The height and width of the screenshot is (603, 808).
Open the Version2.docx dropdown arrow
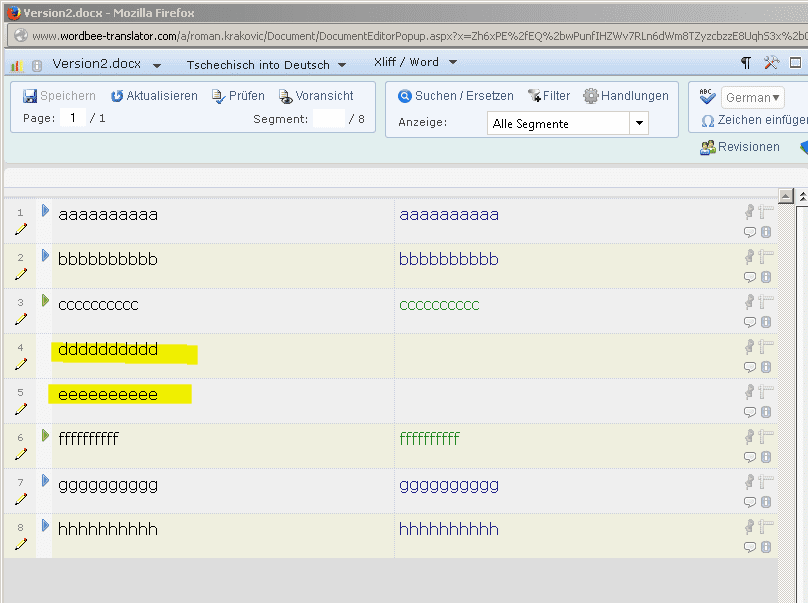[x=157, y=65]
